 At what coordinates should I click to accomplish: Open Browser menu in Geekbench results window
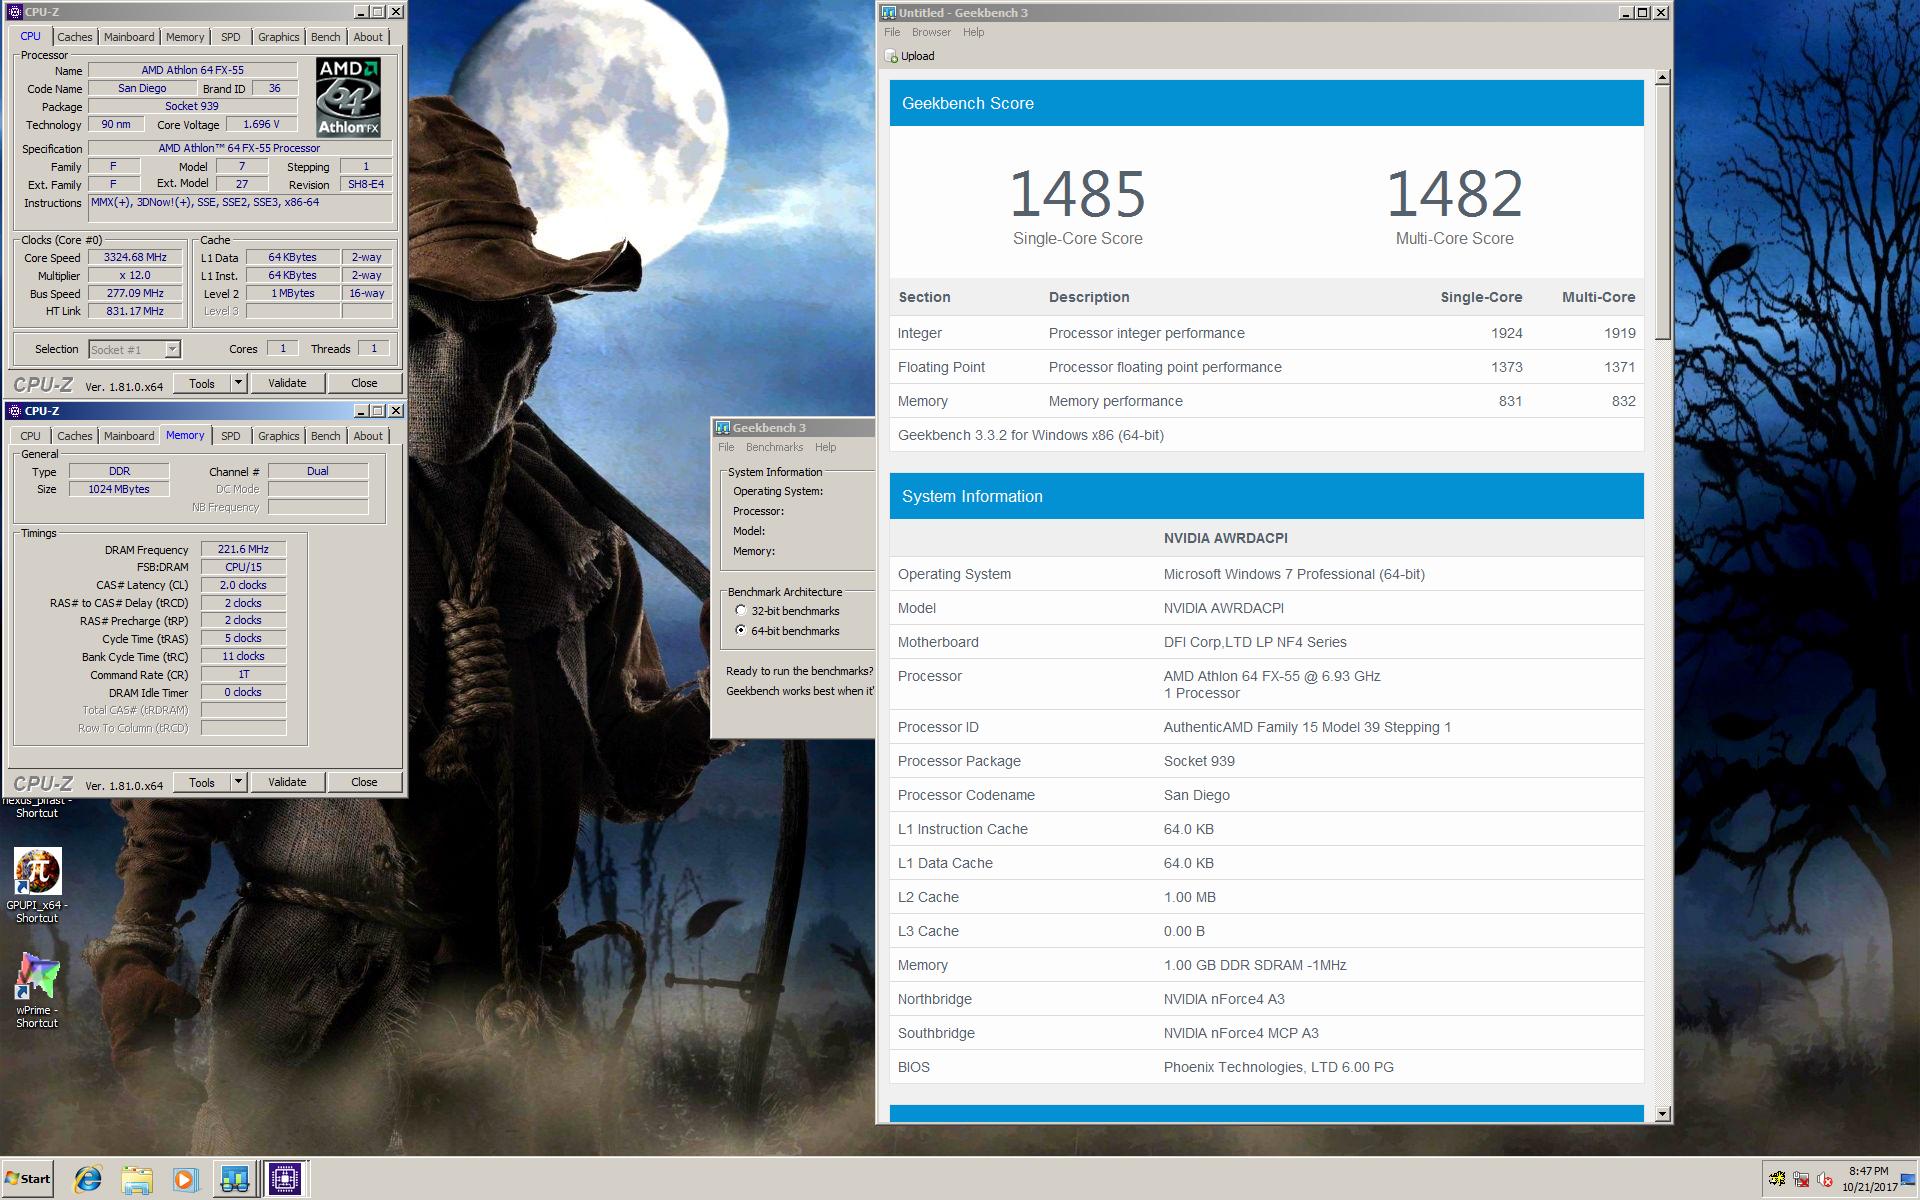[x=931, y=32]
